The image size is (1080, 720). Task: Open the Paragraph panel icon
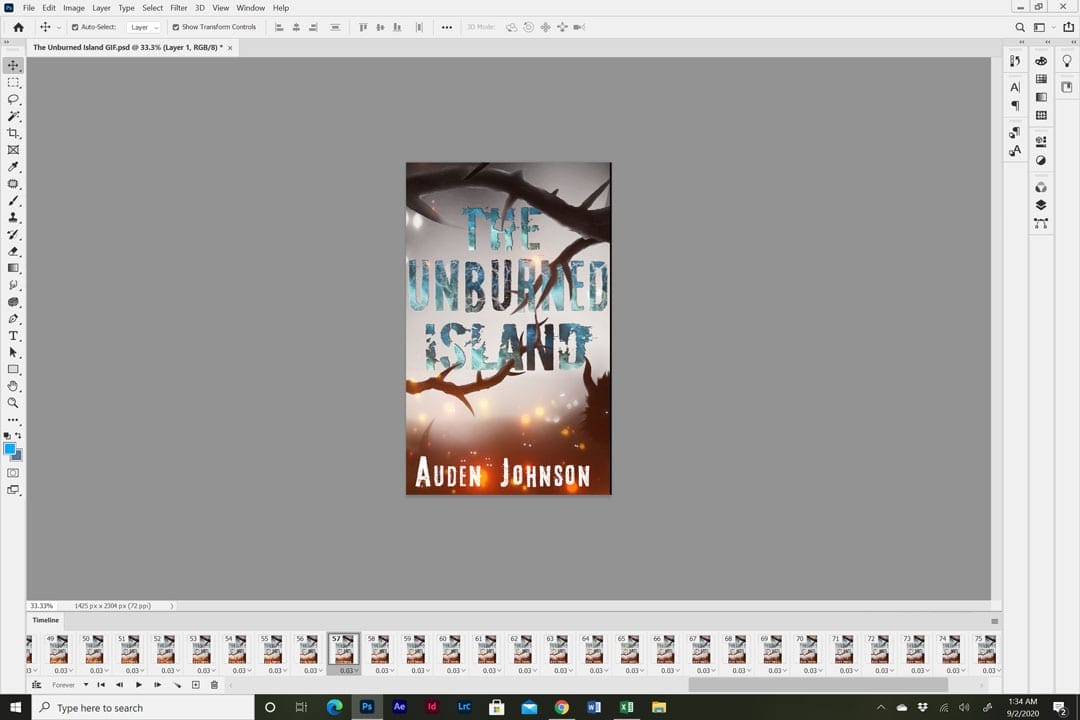pyautogui.click(x=1015, y=104)
